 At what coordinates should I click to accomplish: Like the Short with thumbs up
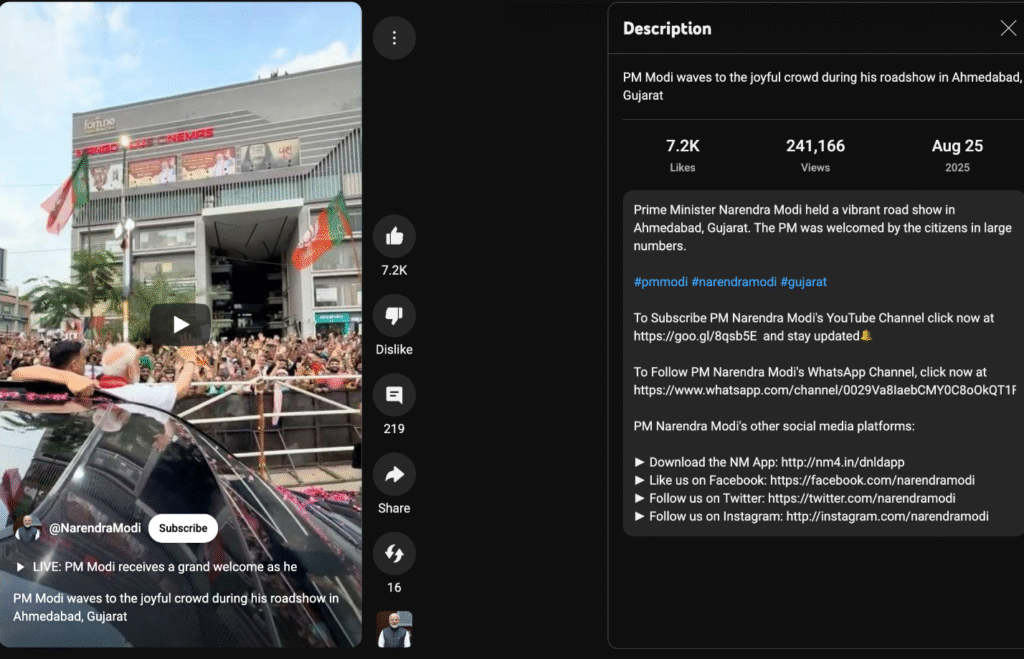394,236
